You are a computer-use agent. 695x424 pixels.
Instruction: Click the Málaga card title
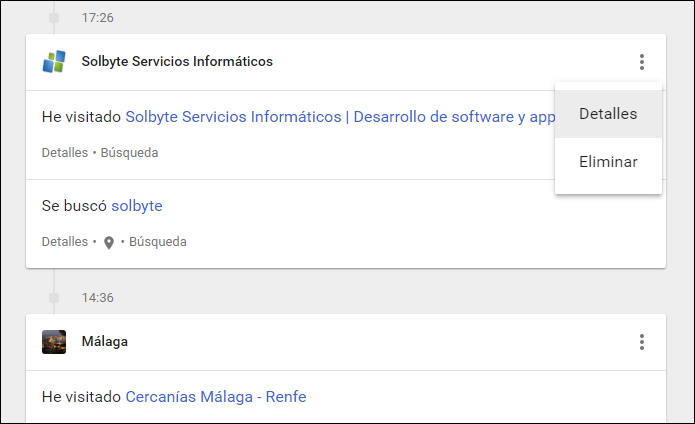coord(104,342)
